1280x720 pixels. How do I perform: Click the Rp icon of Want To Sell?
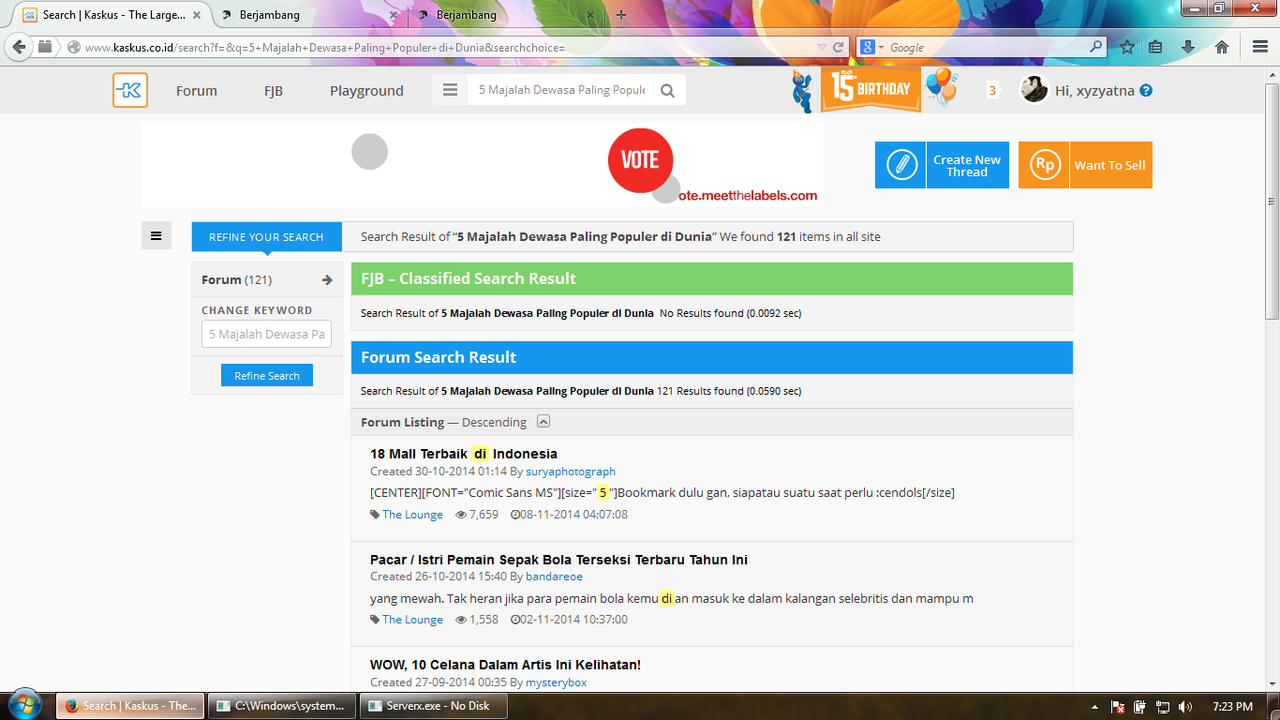coord(1044,165)
